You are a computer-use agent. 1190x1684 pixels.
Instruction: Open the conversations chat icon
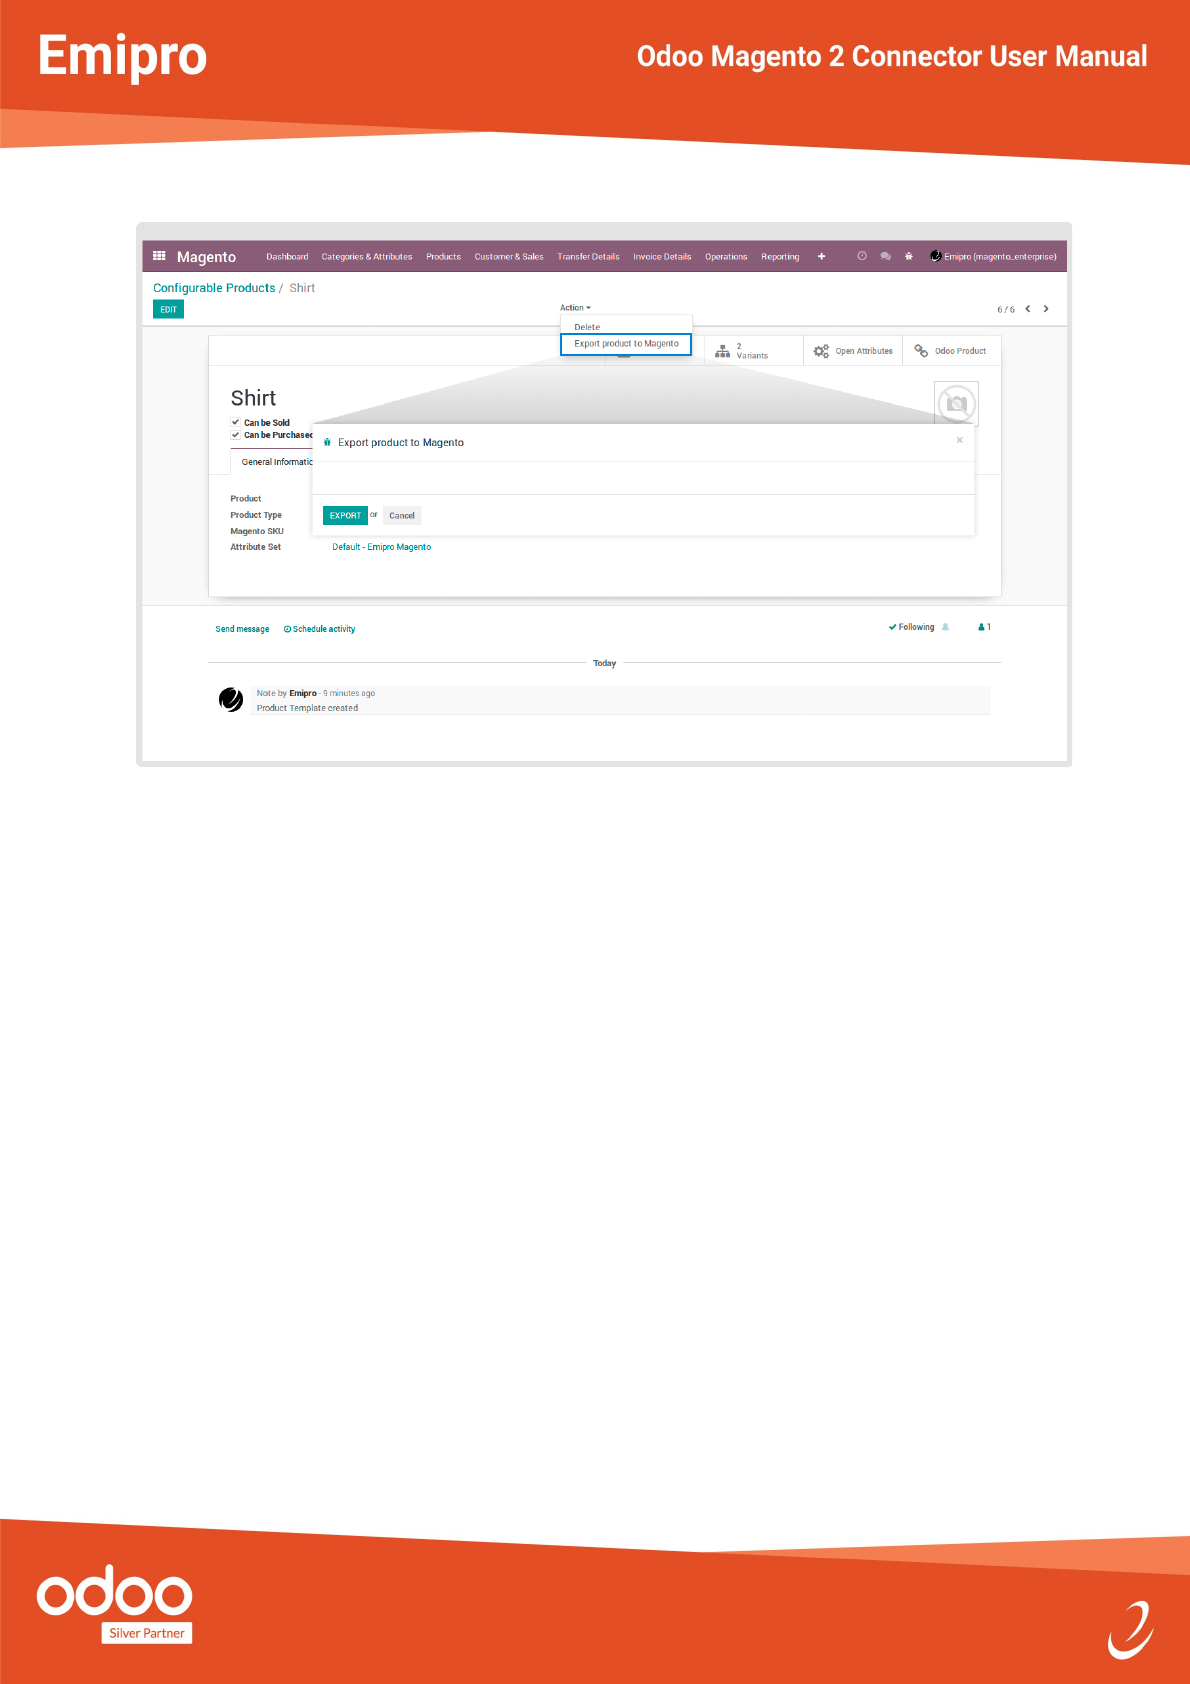point(885,256)
